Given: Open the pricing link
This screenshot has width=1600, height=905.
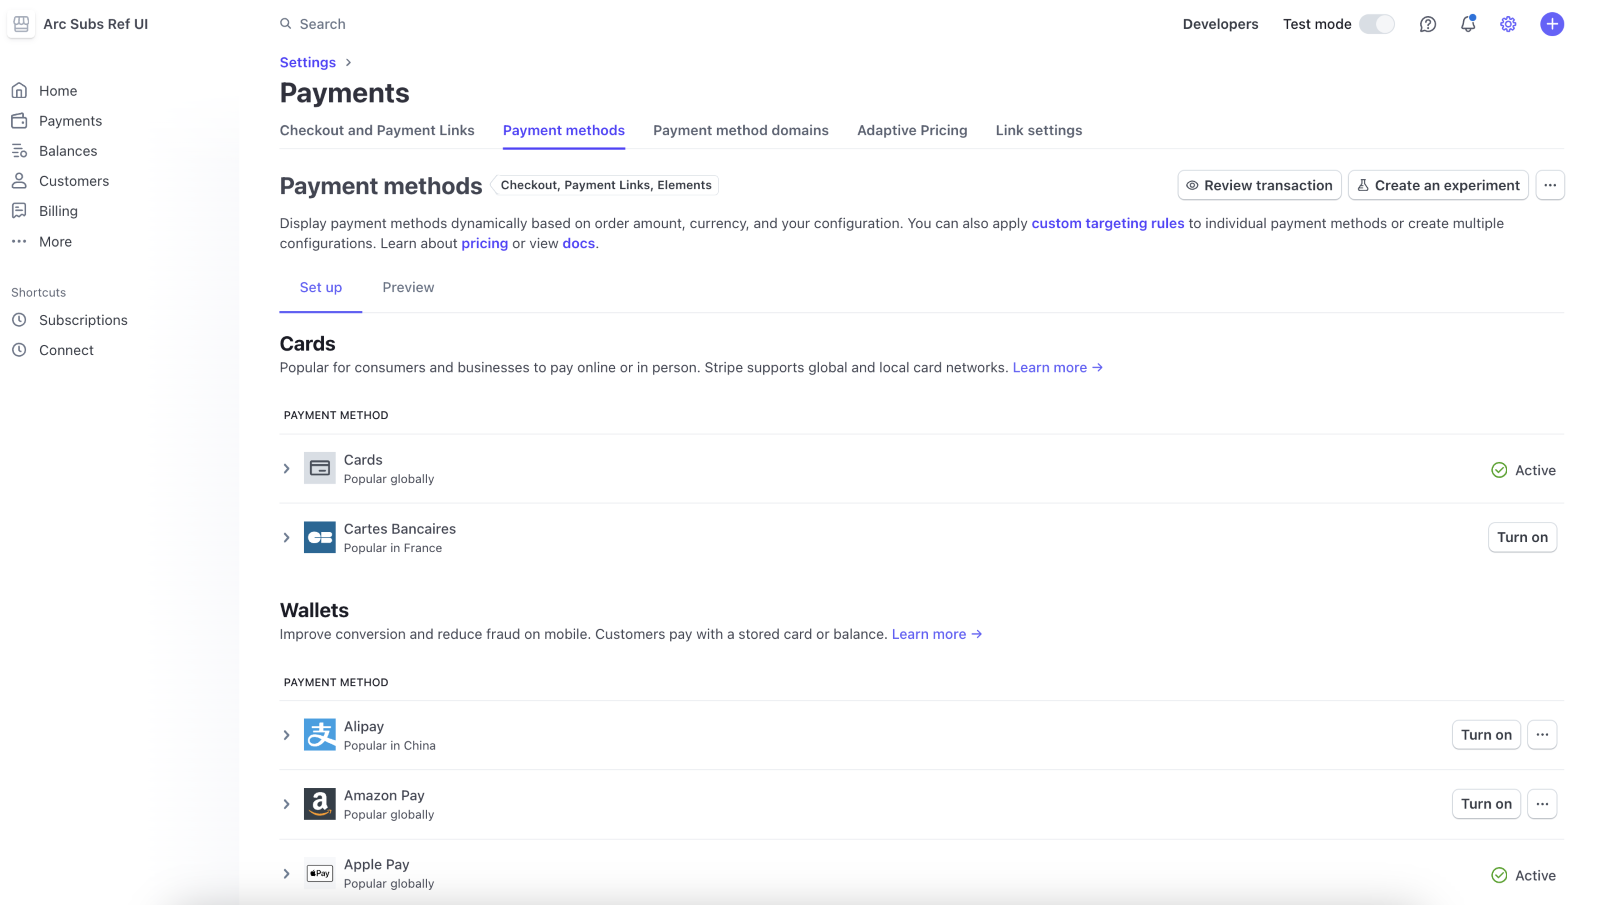Looking at the screenshot, I should pyautogui.click(x=485, y=243).
